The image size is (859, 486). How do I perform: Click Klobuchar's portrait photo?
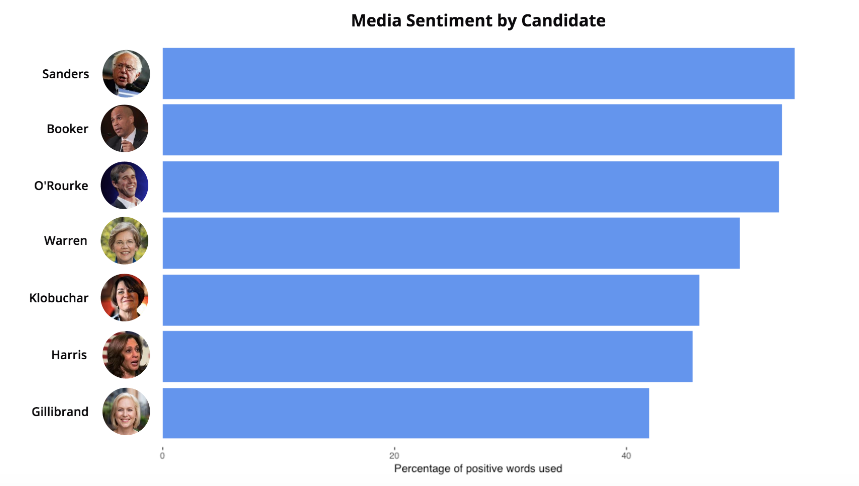(x=124, y=298)
